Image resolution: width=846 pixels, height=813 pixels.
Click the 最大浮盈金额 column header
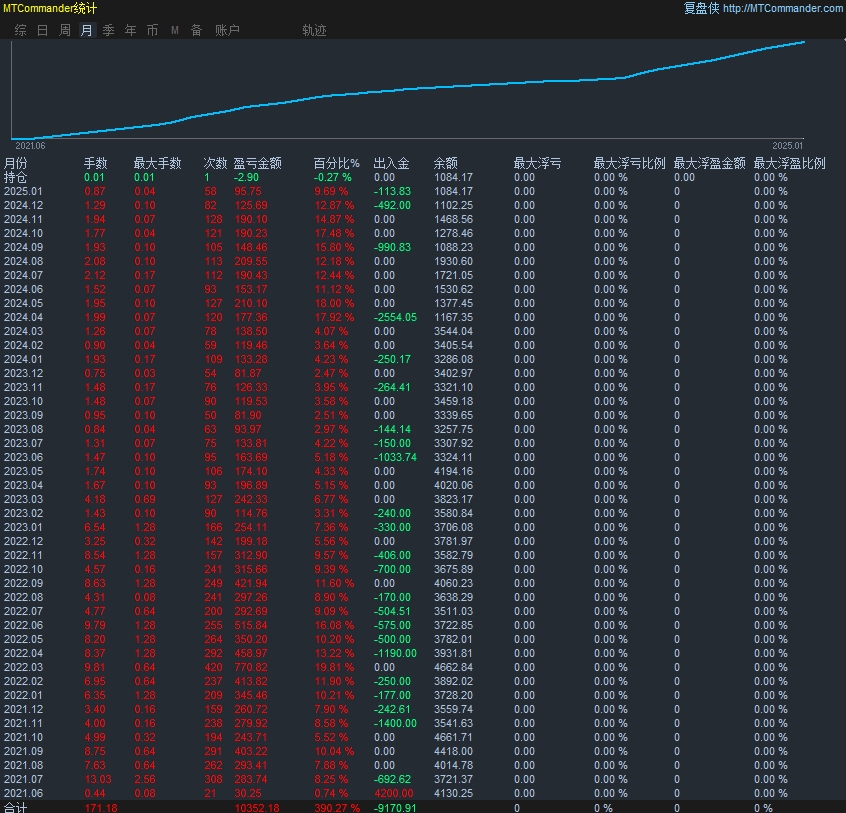point(709,163)
